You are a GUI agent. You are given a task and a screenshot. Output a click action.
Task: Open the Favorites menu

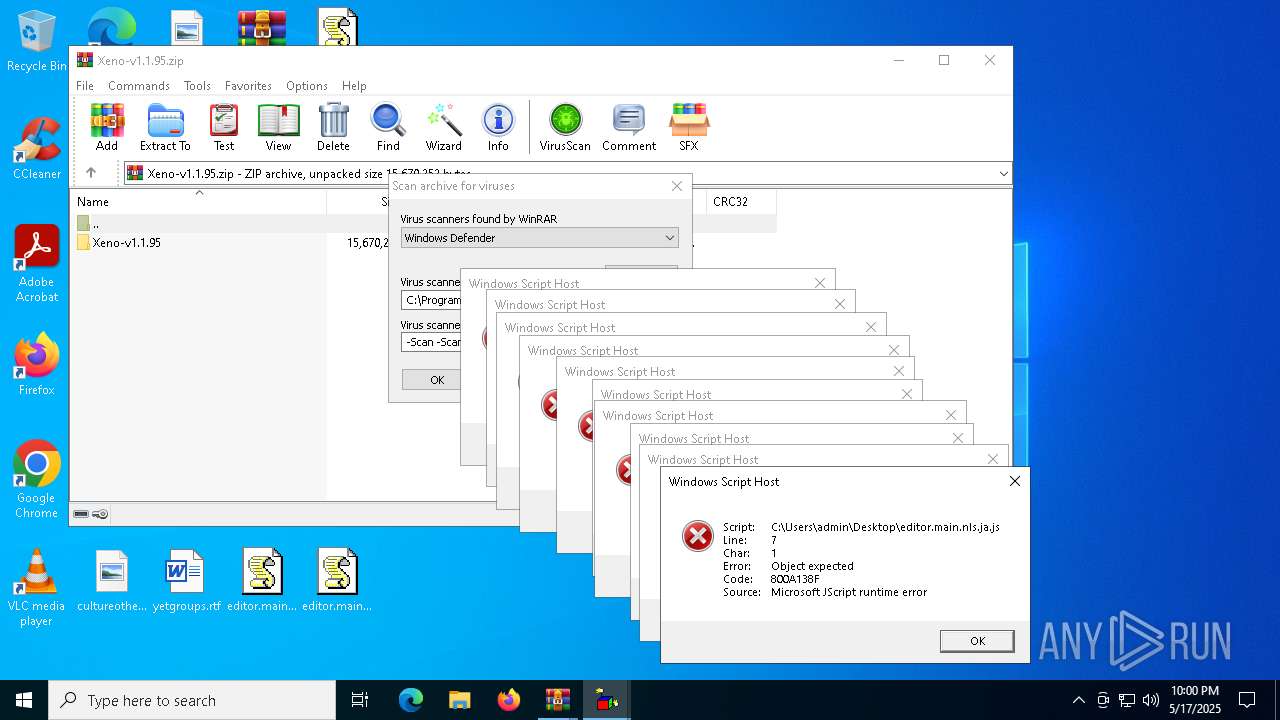[x=248, y=86]
